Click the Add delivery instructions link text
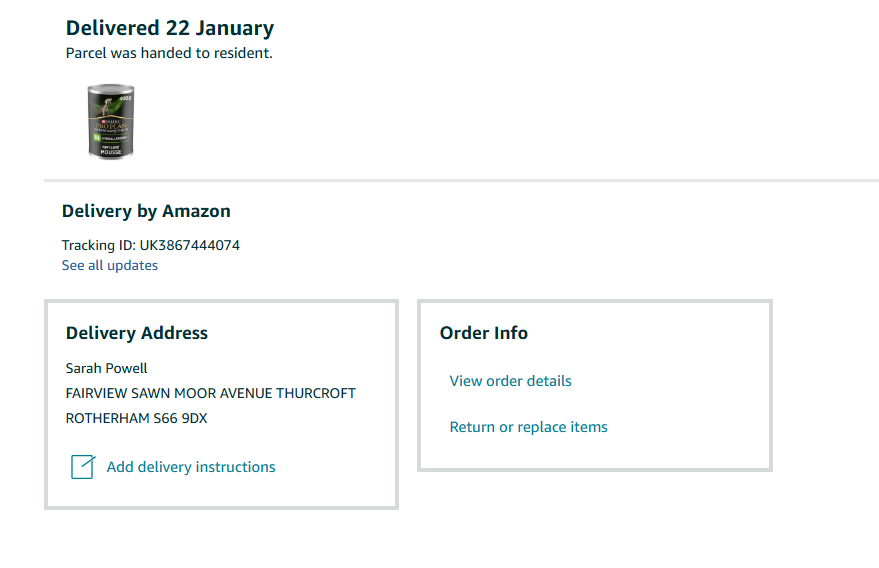 [191, 467]
